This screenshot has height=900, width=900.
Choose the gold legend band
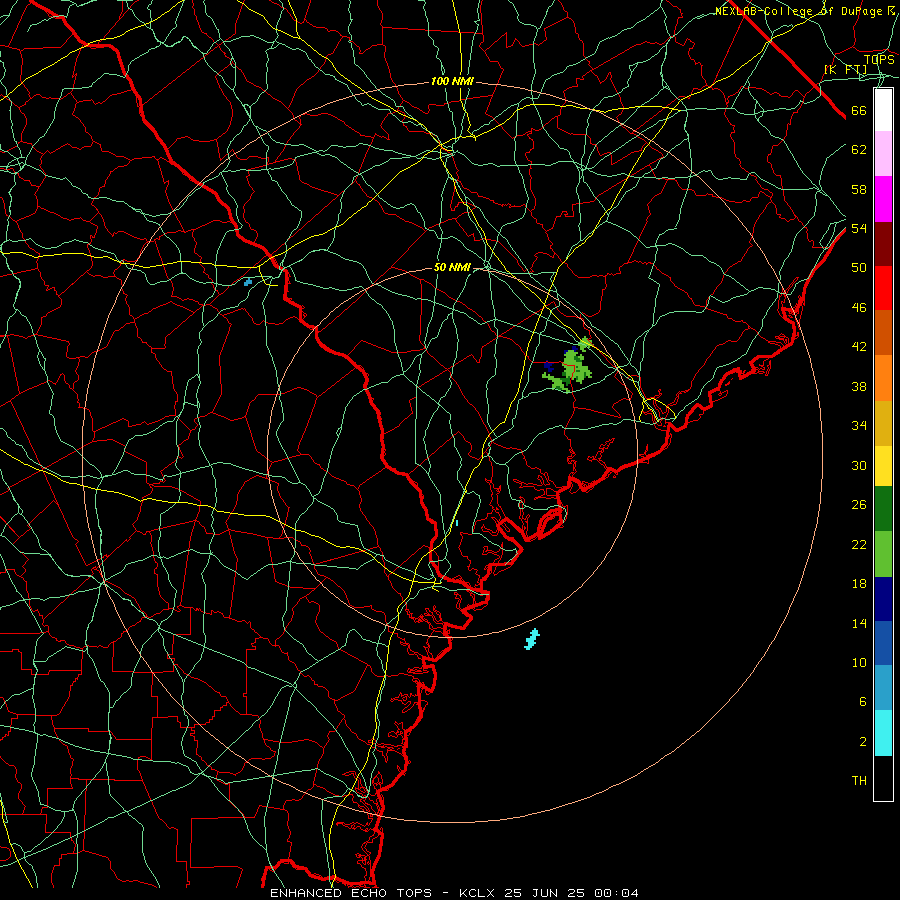click(x=883, y=423)
